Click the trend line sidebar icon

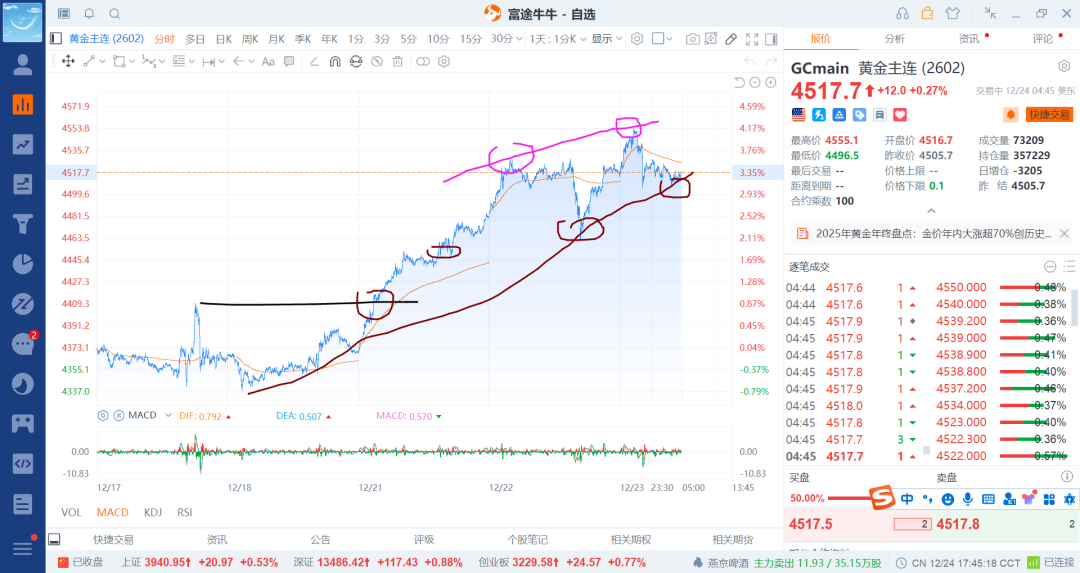point(23,144)
